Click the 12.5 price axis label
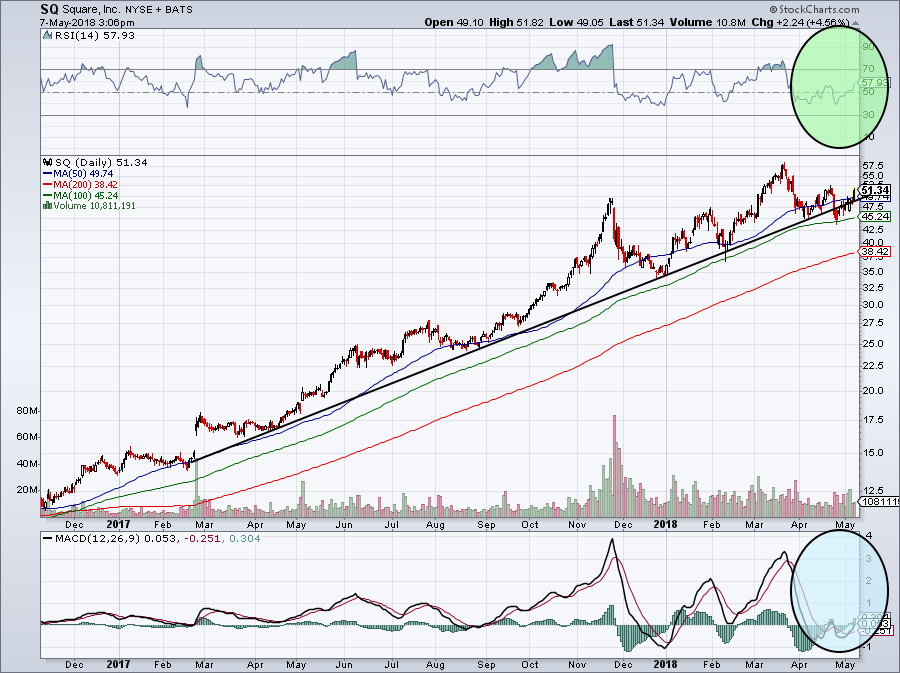 click(x=872, y=491)
